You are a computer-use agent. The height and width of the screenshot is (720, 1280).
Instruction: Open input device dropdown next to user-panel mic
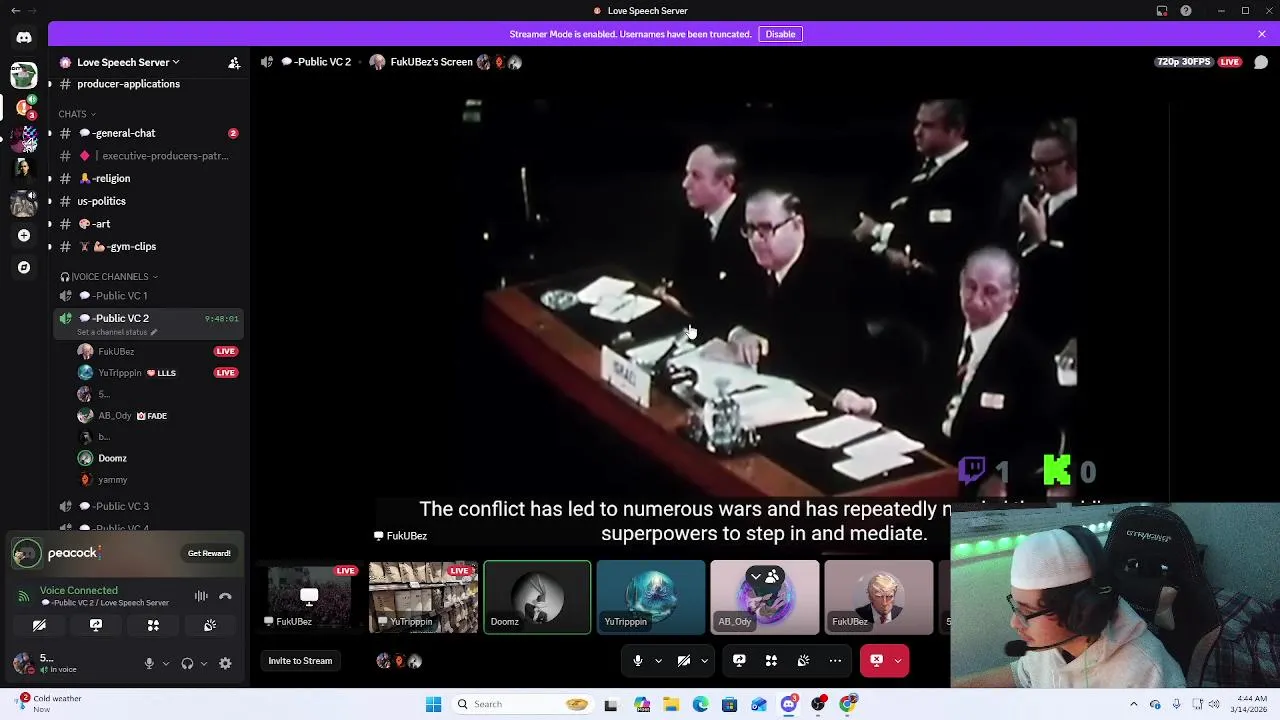[166, 663]
